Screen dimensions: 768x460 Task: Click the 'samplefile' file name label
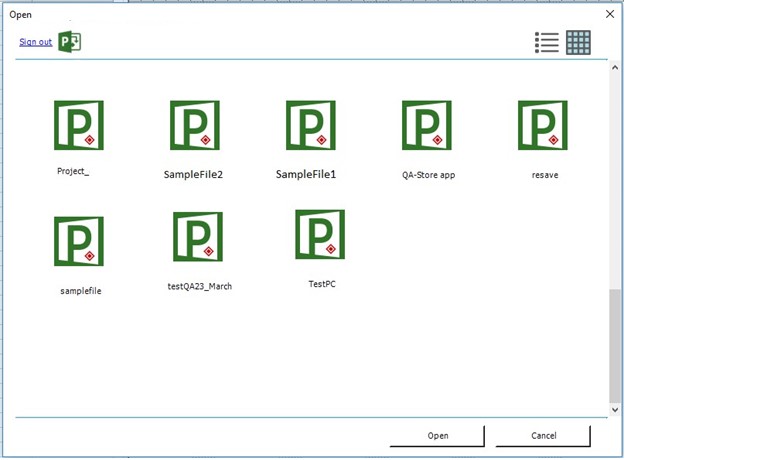(81, 291)
